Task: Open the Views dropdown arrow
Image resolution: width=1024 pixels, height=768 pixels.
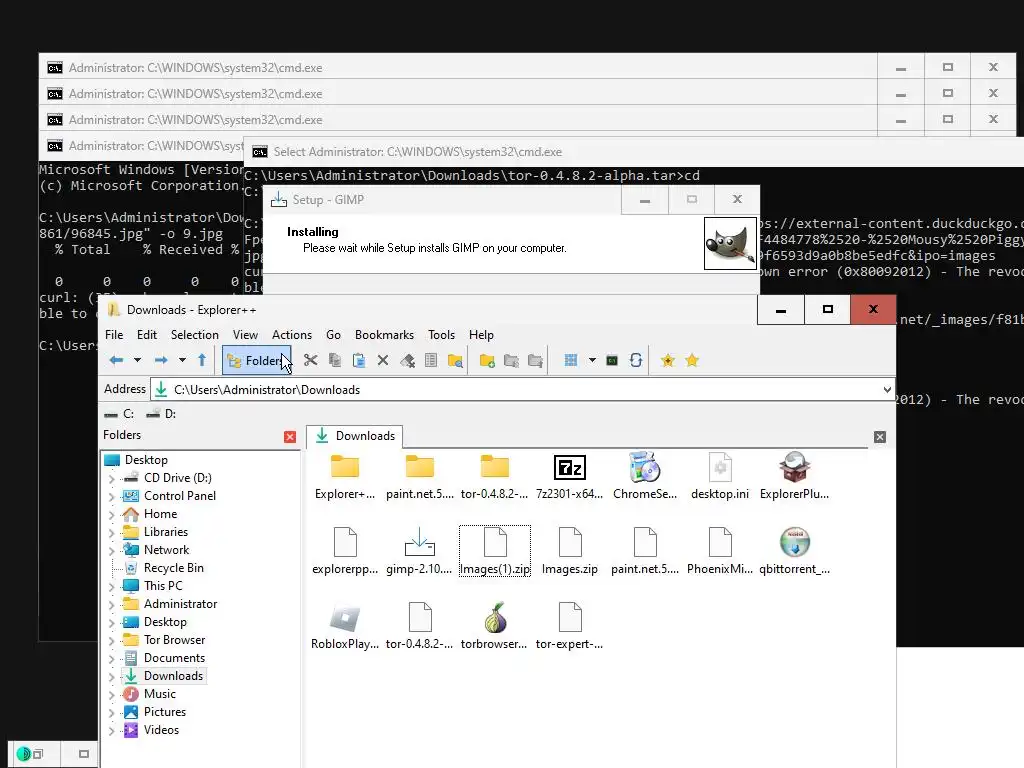Action: click(x=592, y=360)
